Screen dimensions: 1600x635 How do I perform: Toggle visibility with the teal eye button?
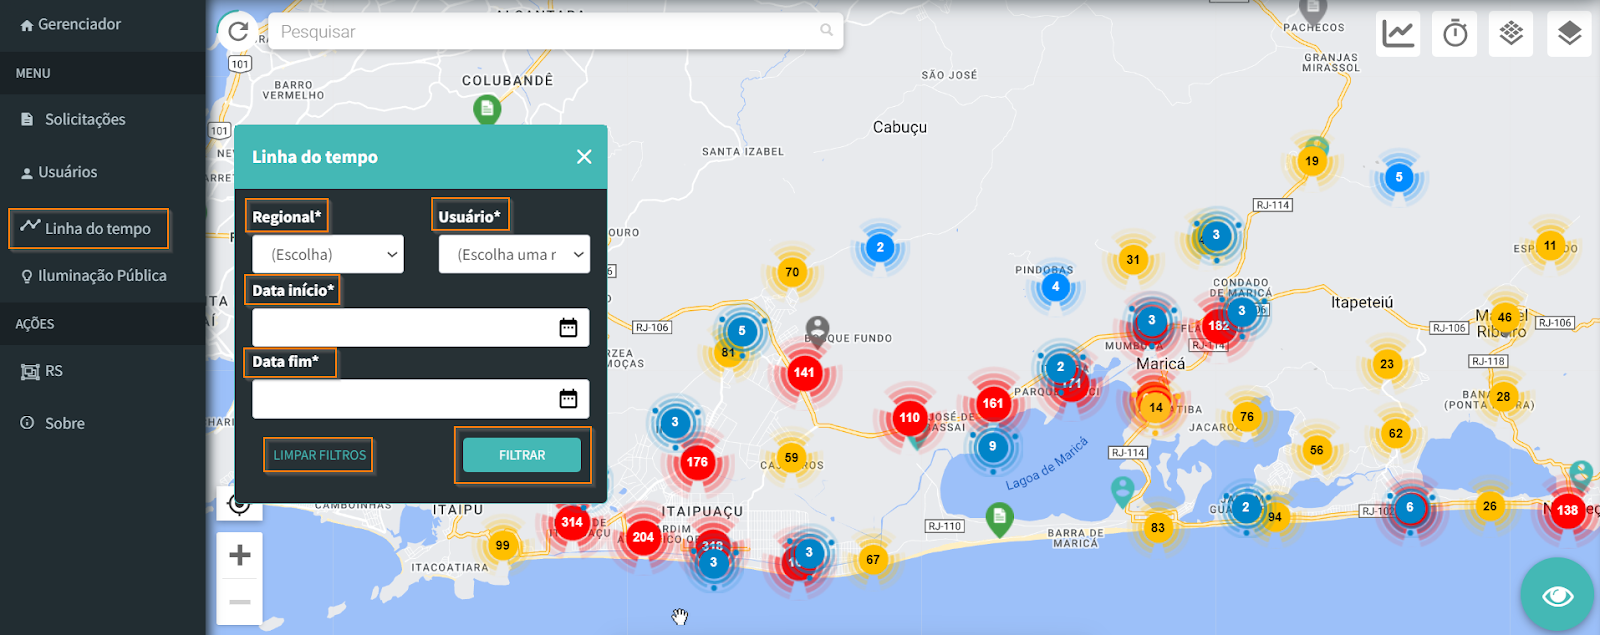click(1557, 596)
